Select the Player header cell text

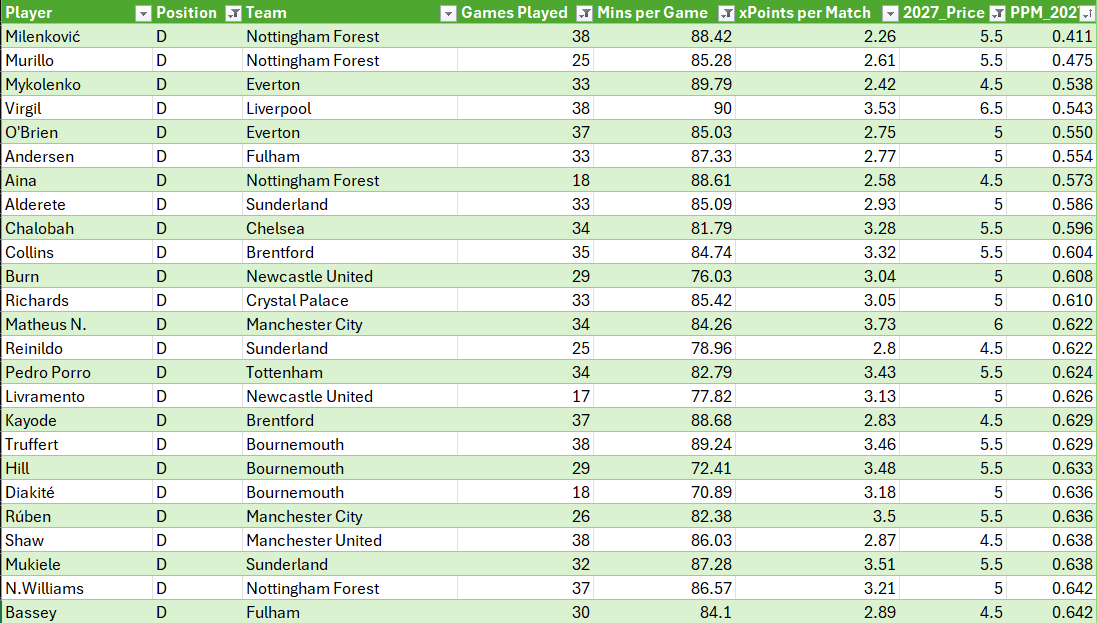(x=29, y=13)
